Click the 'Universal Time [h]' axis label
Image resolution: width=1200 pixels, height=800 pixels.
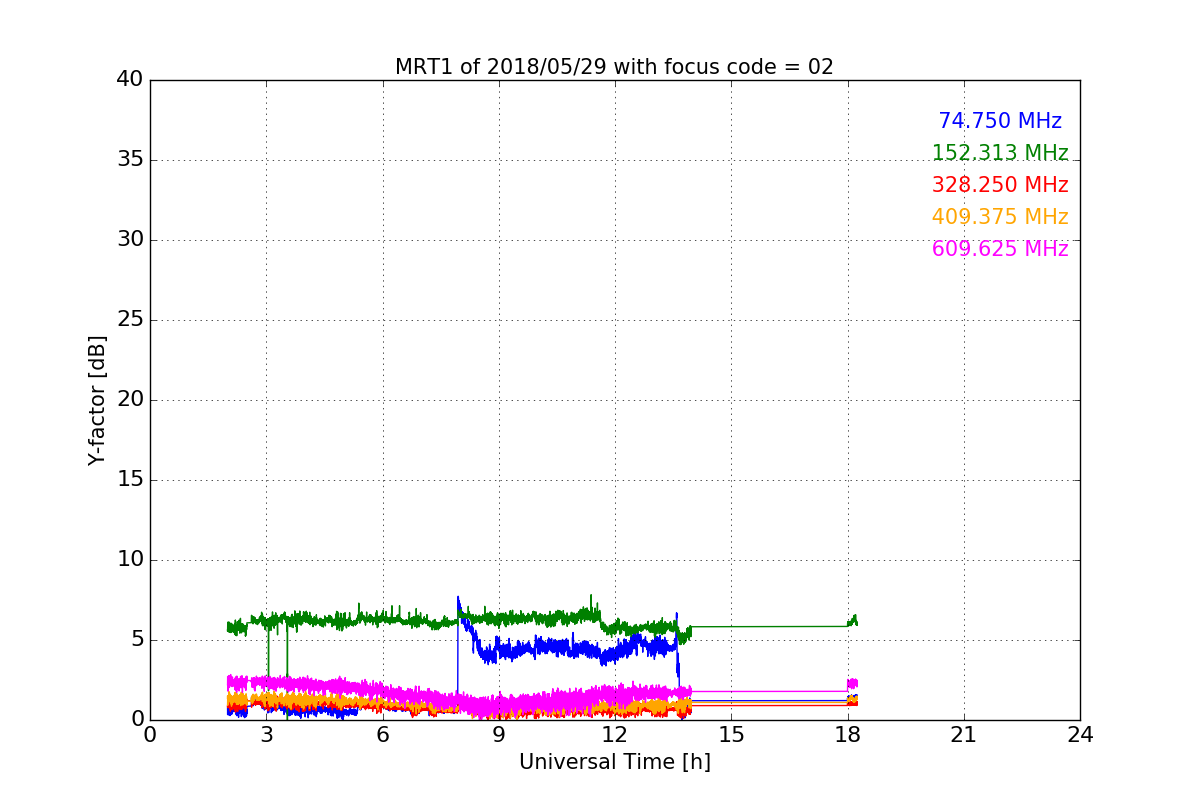[x=615, y=762]
